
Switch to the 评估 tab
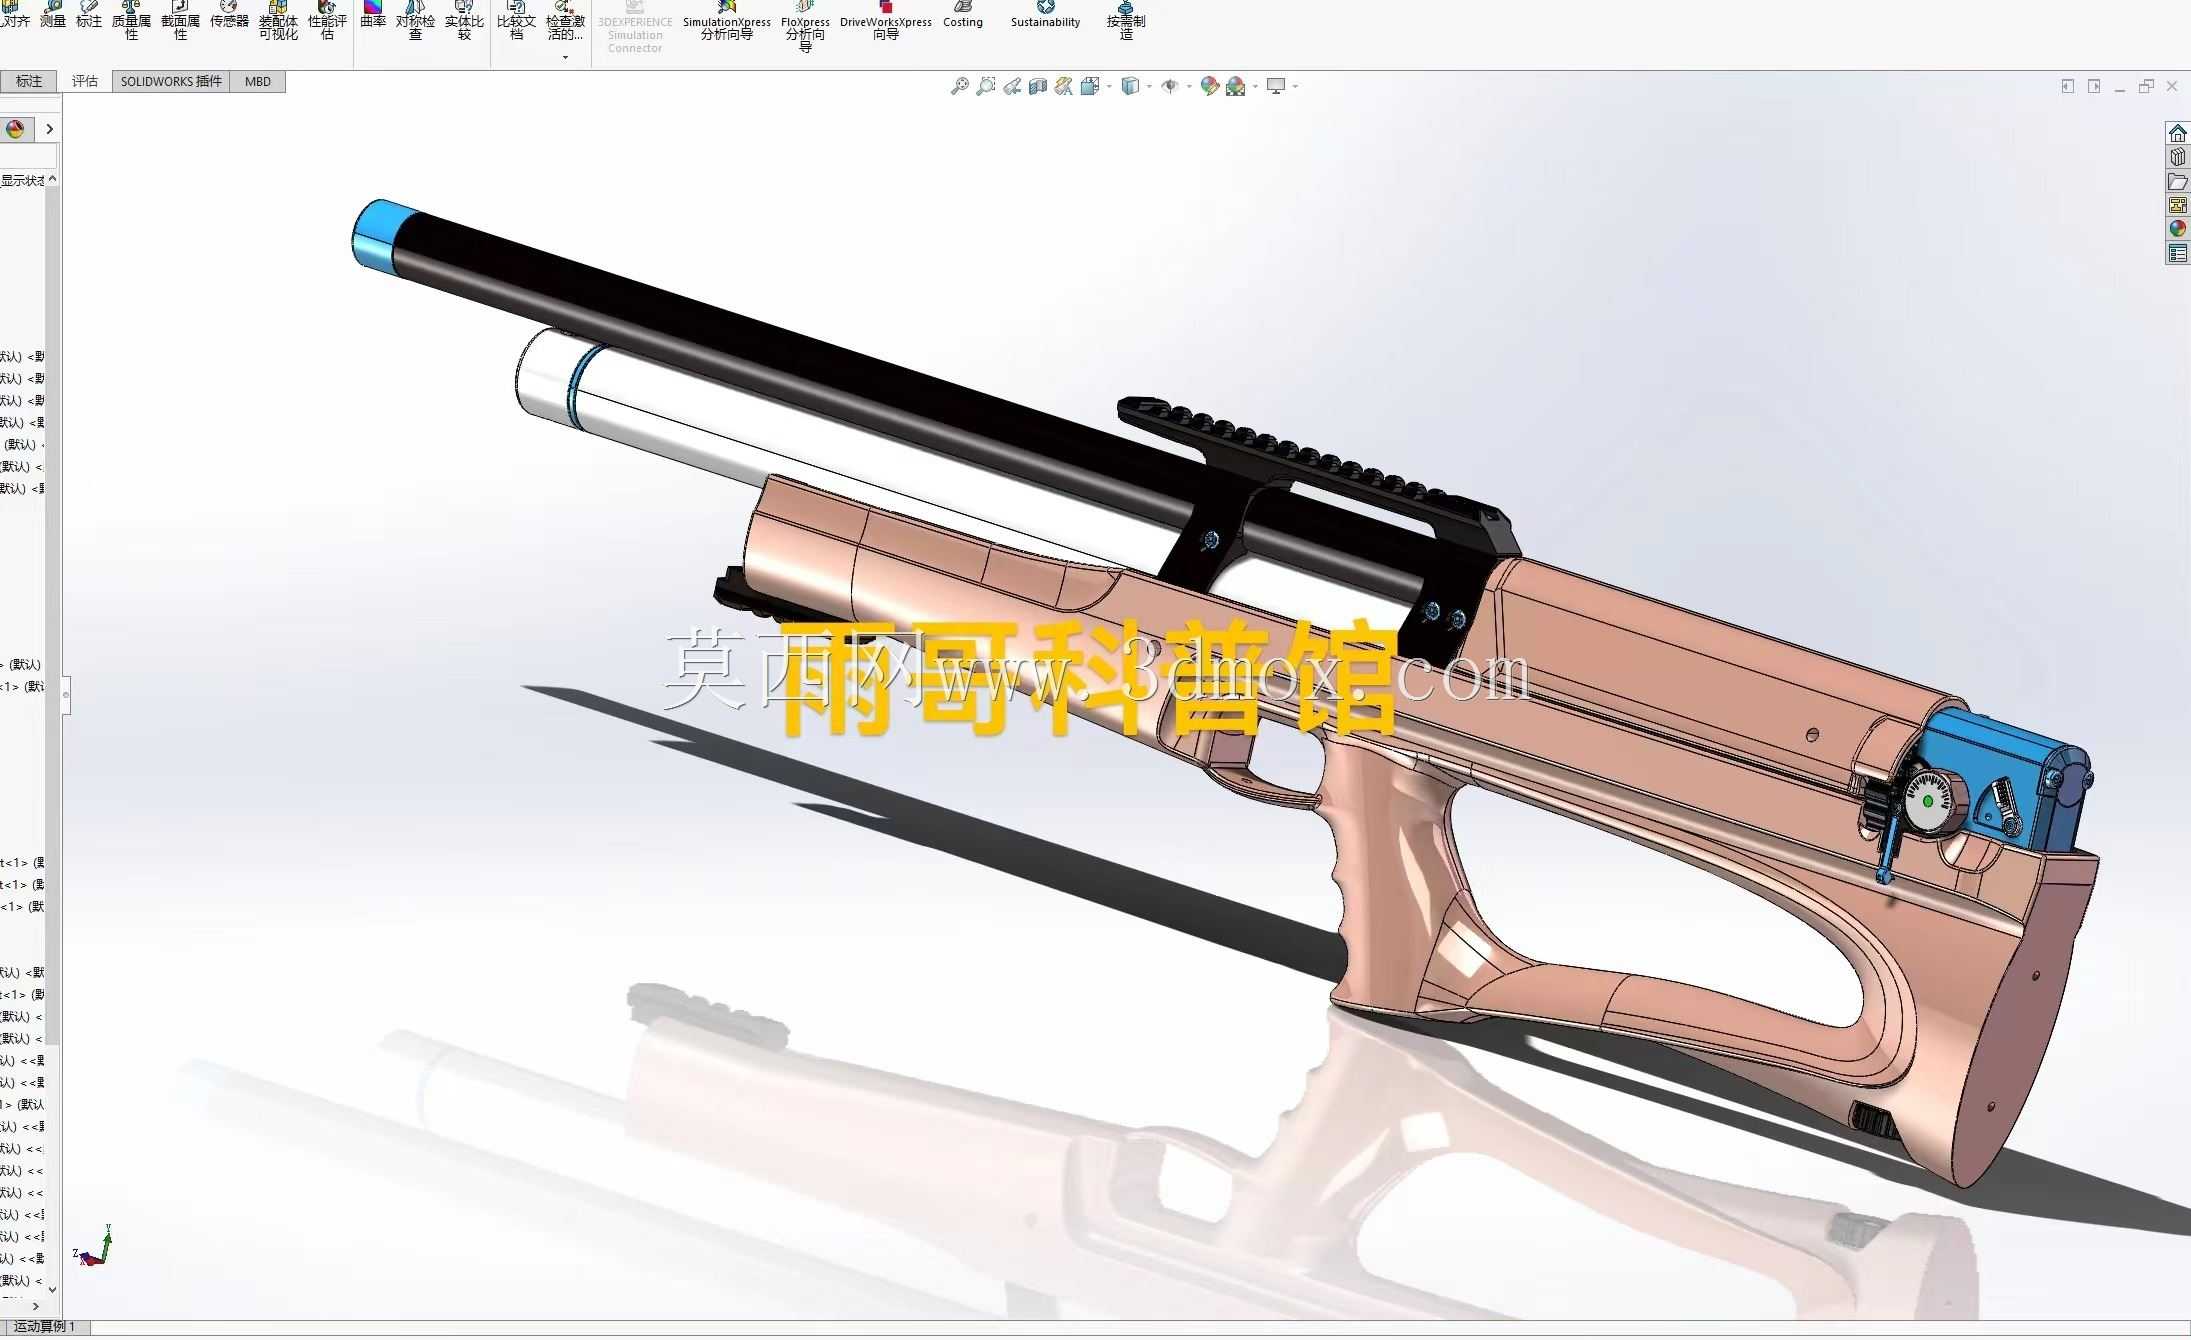click(x=85, y=82)
